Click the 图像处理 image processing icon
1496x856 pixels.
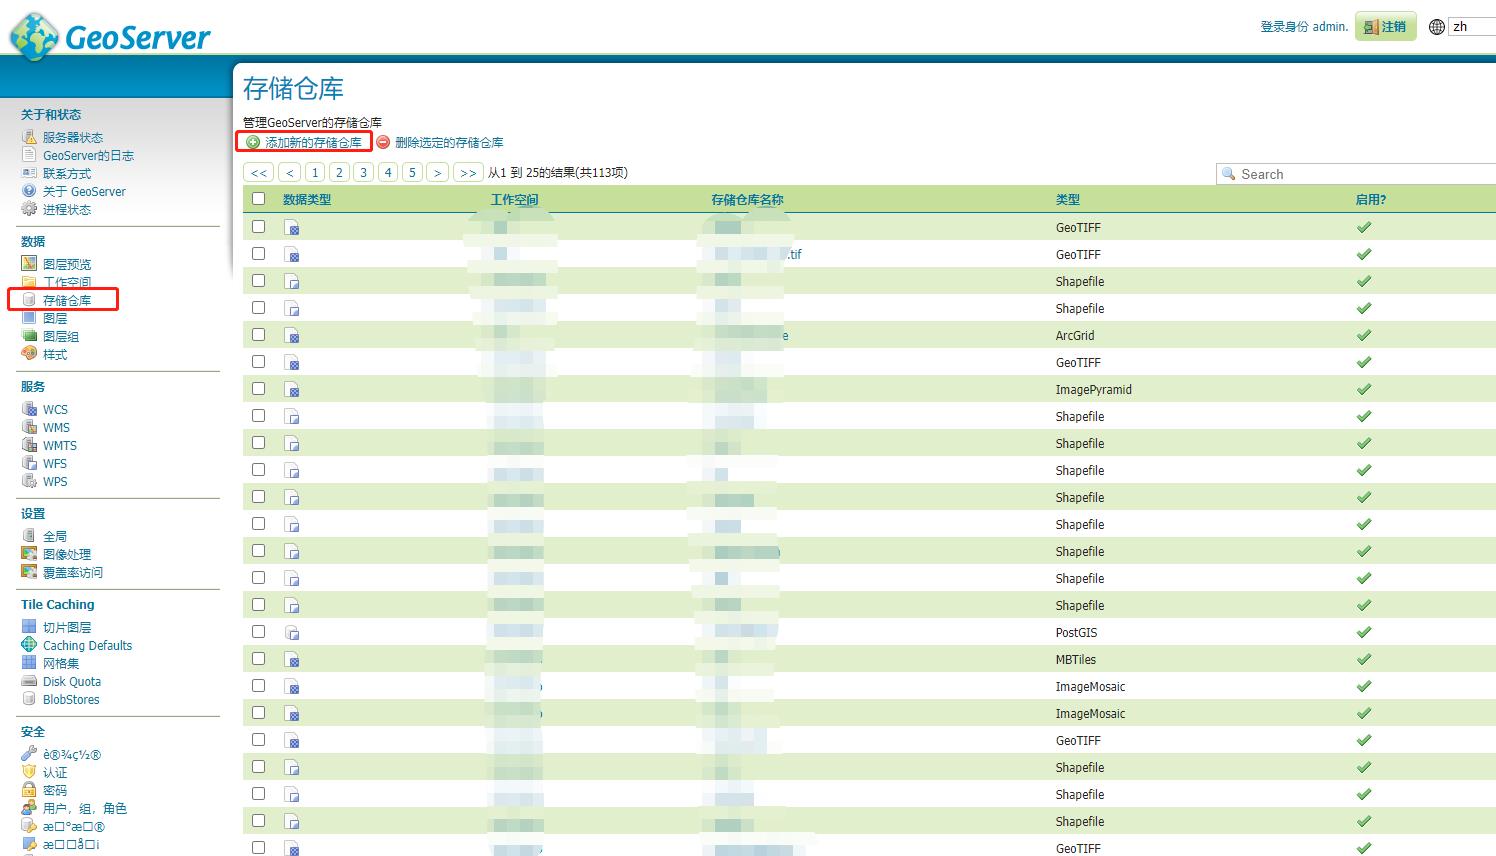(x=29, y=554)
